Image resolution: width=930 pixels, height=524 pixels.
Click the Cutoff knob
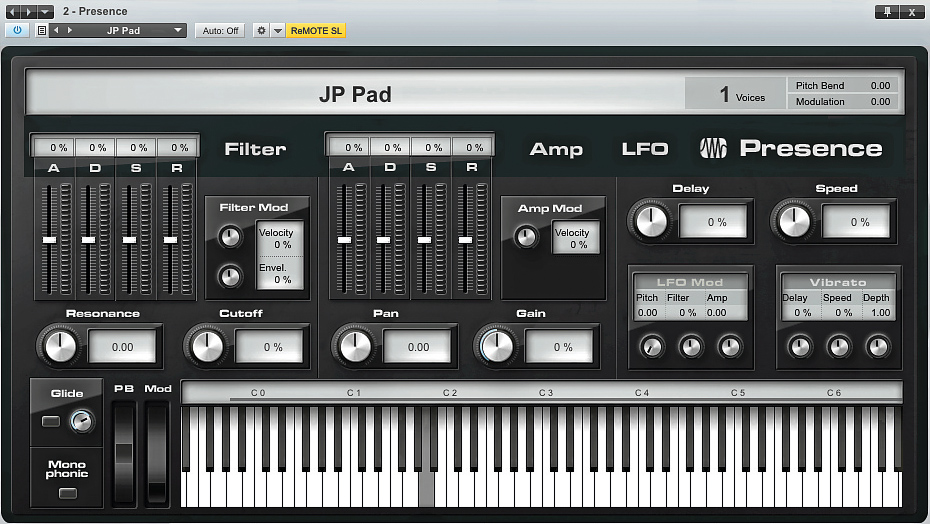point(207,347)
